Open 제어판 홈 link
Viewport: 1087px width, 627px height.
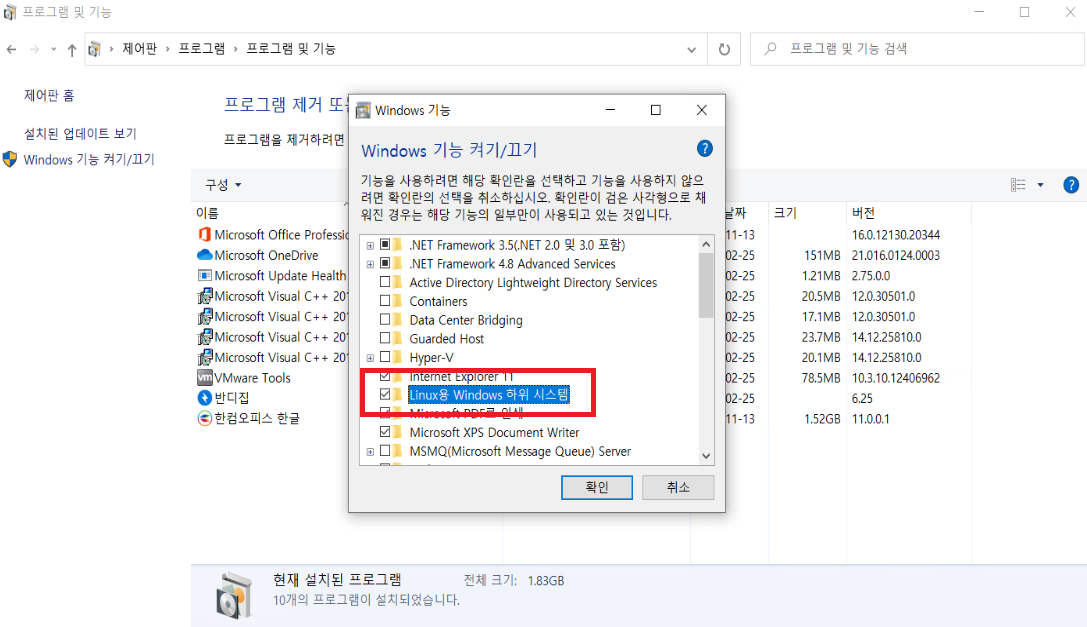coord(49,96)
